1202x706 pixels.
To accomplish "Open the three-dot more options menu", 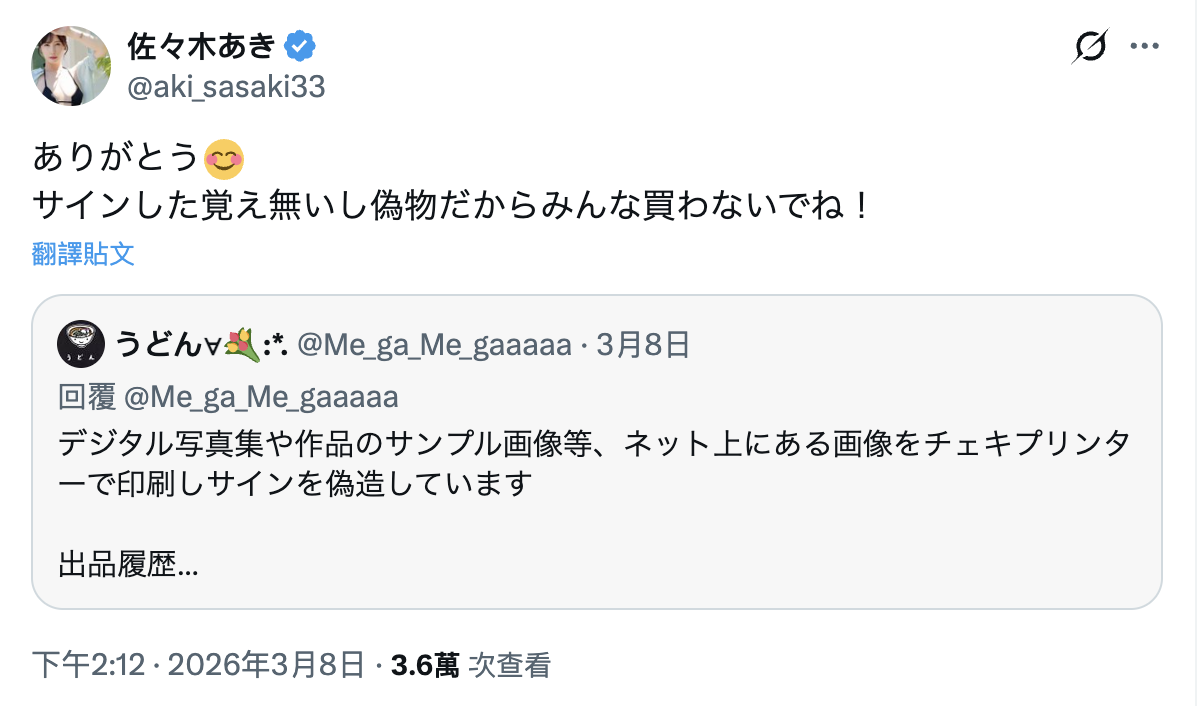I will [x=1145, y=46].
